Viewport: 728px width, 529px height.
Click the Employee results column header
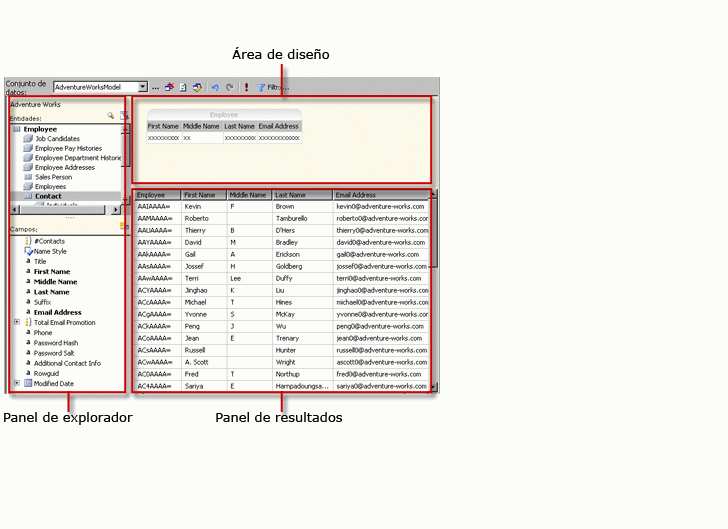click(157, 195)
